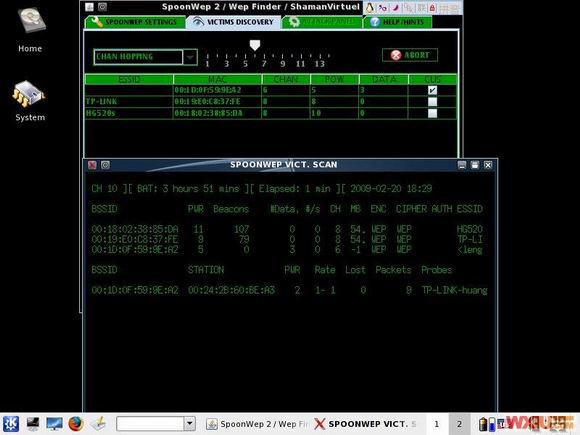Expand the CHAN HOPPING dropdown
580x435 pixels.
point(190,57)
